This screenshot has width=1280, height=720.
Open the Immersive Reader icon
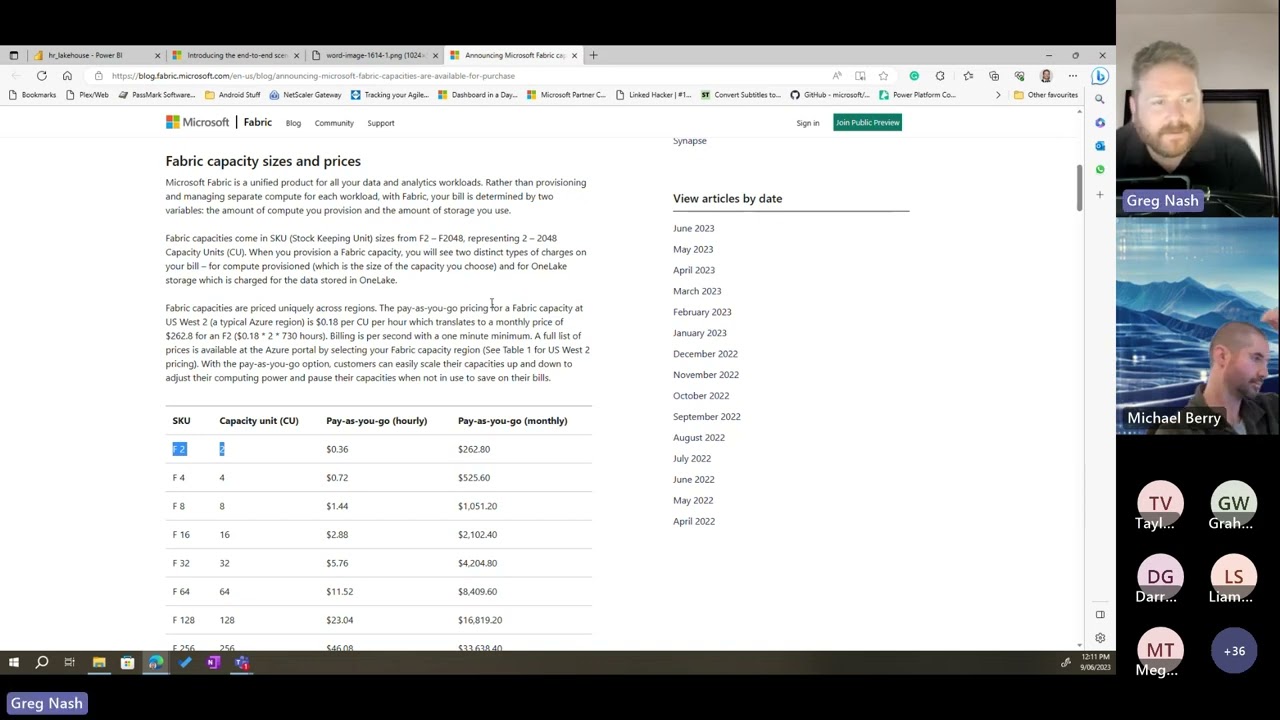(x=860, y=76)
